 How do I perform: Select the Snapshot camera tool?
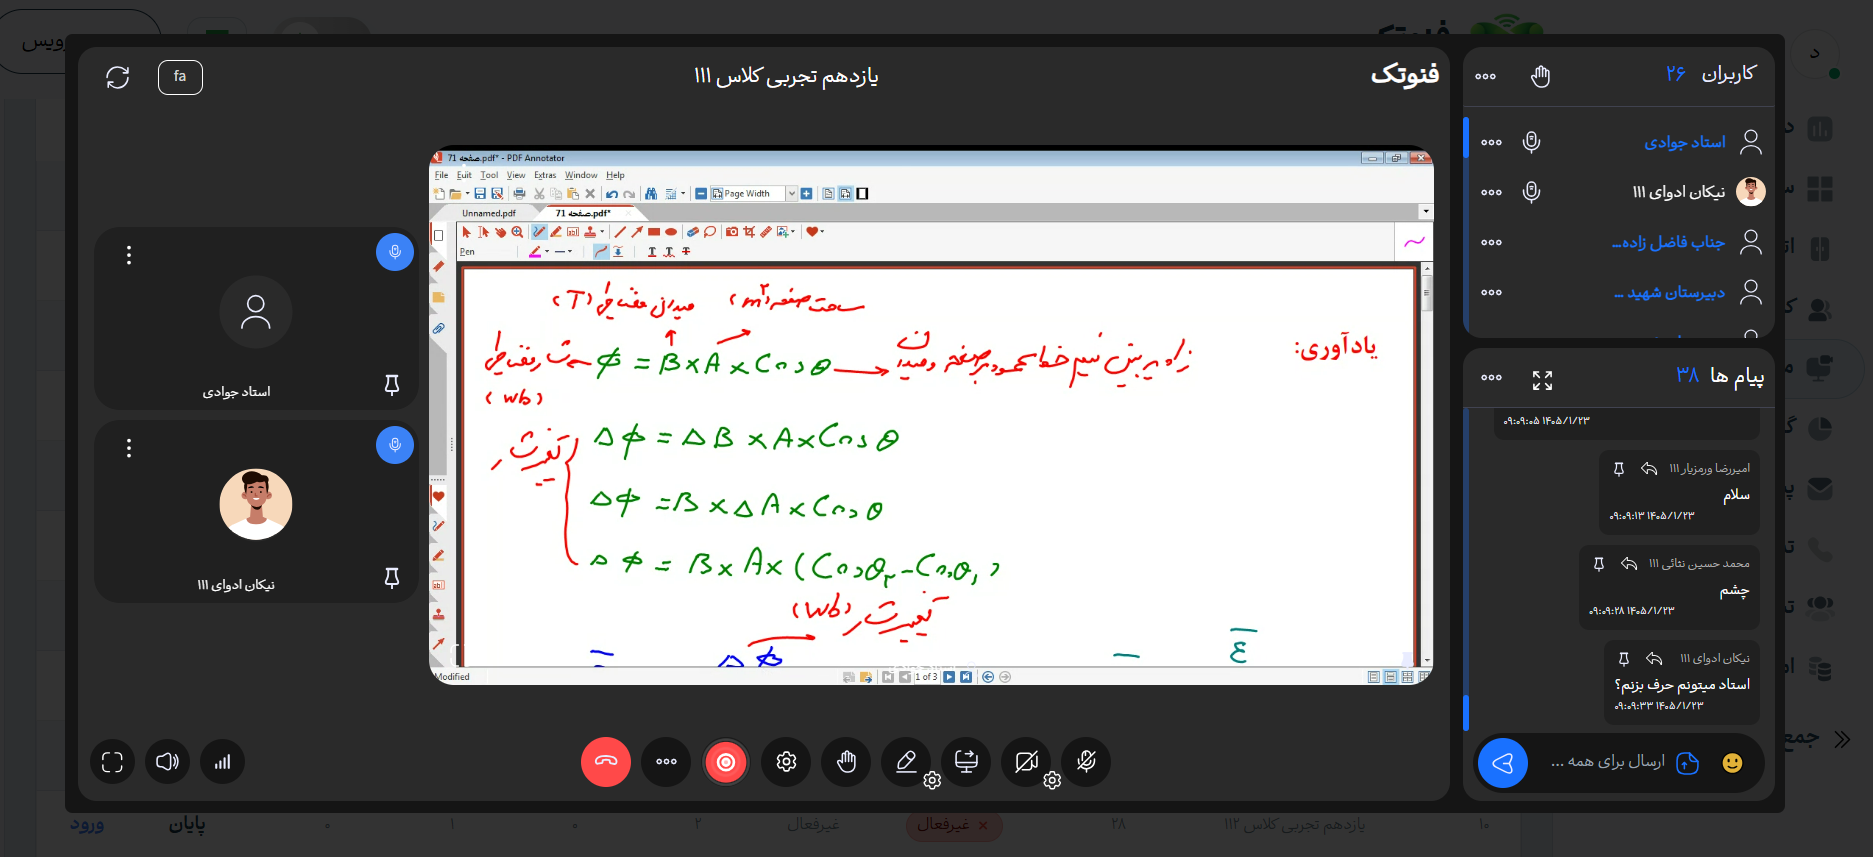click(x=732, y=232)
